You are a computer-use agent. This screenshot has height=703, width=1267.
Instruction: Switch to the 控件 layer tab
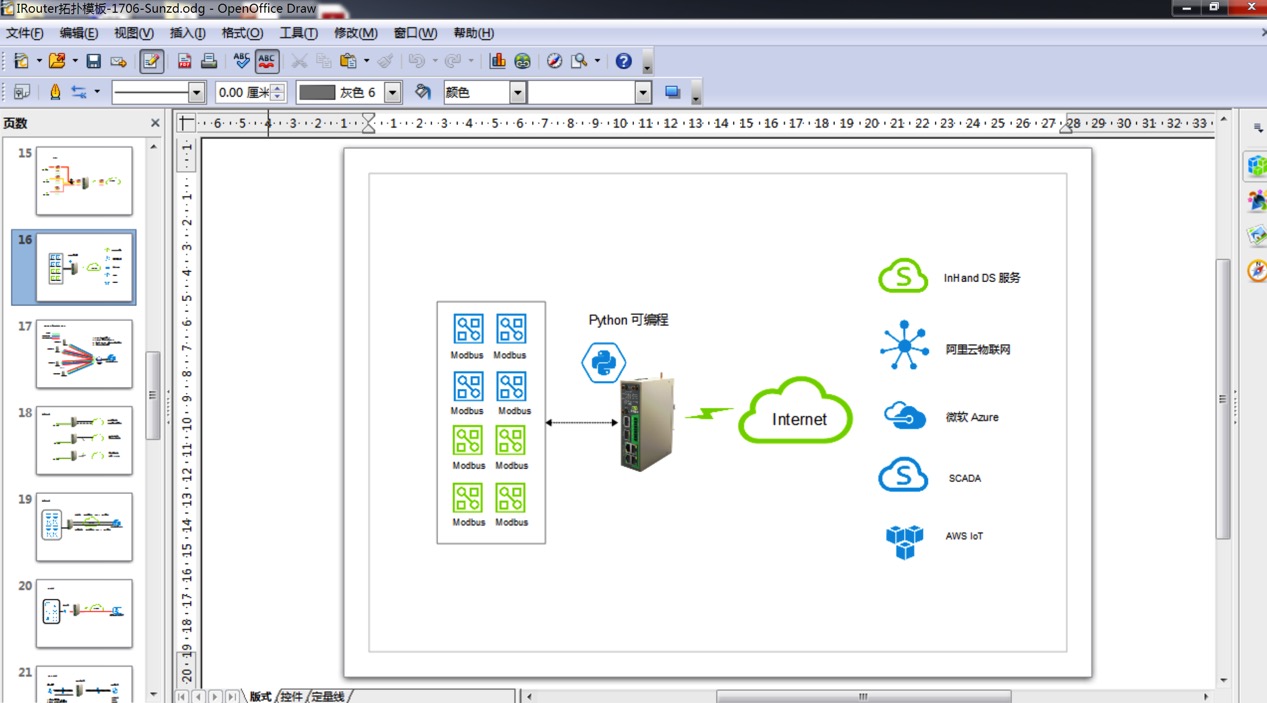pyautogui.click(x=292, y=697)
